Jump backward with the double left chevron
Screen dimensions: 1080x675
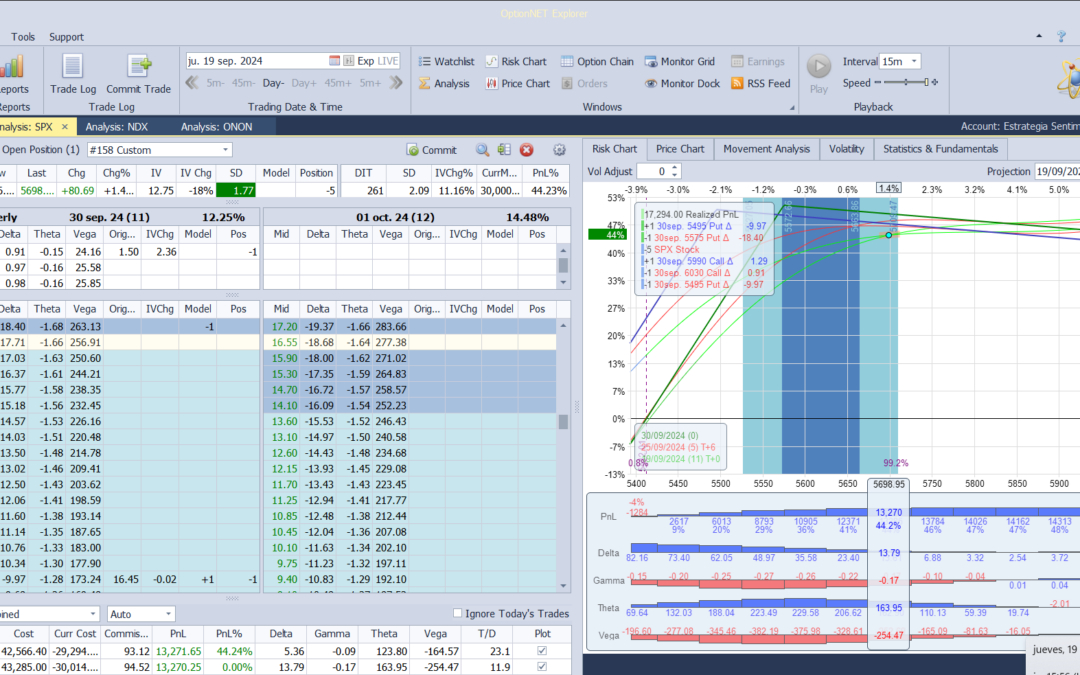click(x=192, y=83)
